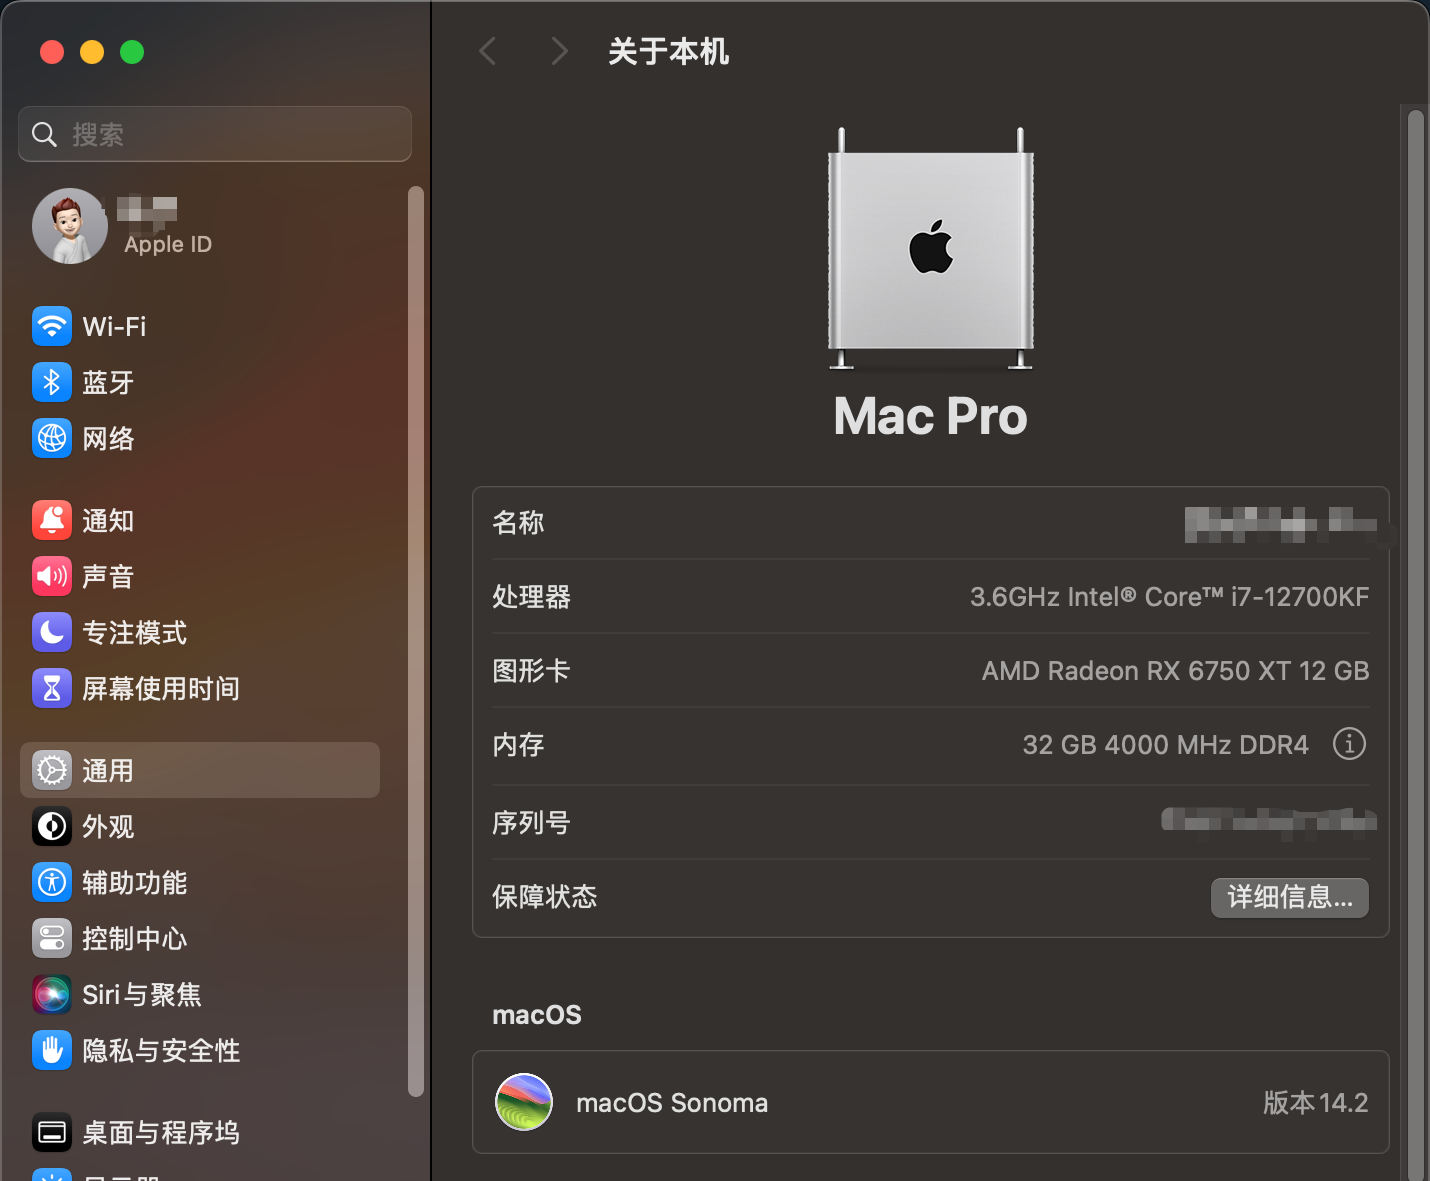Viewport: 1430px width, 1181px height.
Task: Navigate back with the left chevron
Action: pyautogui.click(x=488, y=51)
